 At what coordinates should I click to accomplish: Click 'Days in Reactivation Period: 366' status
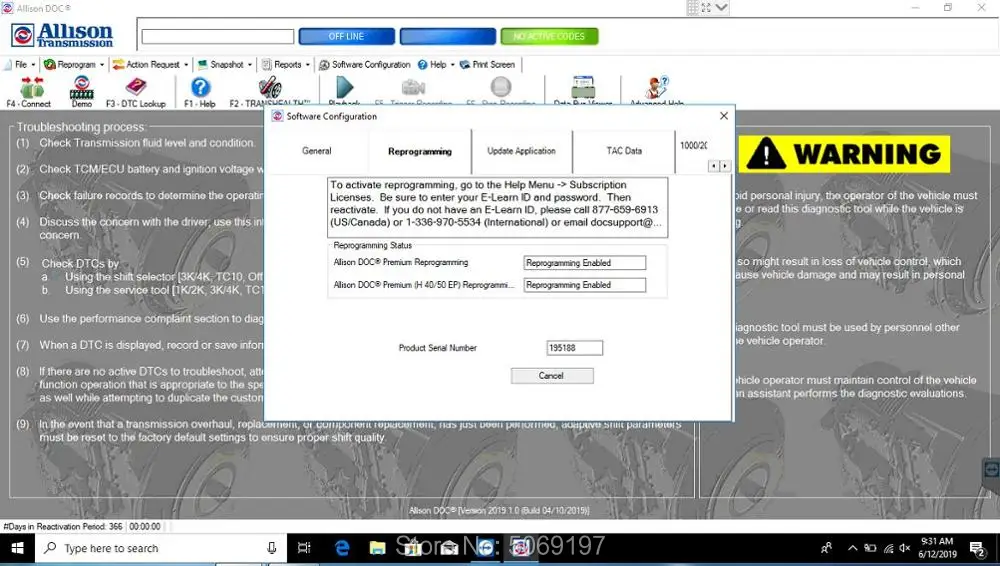pyautogui.click(x=62, y=526)
